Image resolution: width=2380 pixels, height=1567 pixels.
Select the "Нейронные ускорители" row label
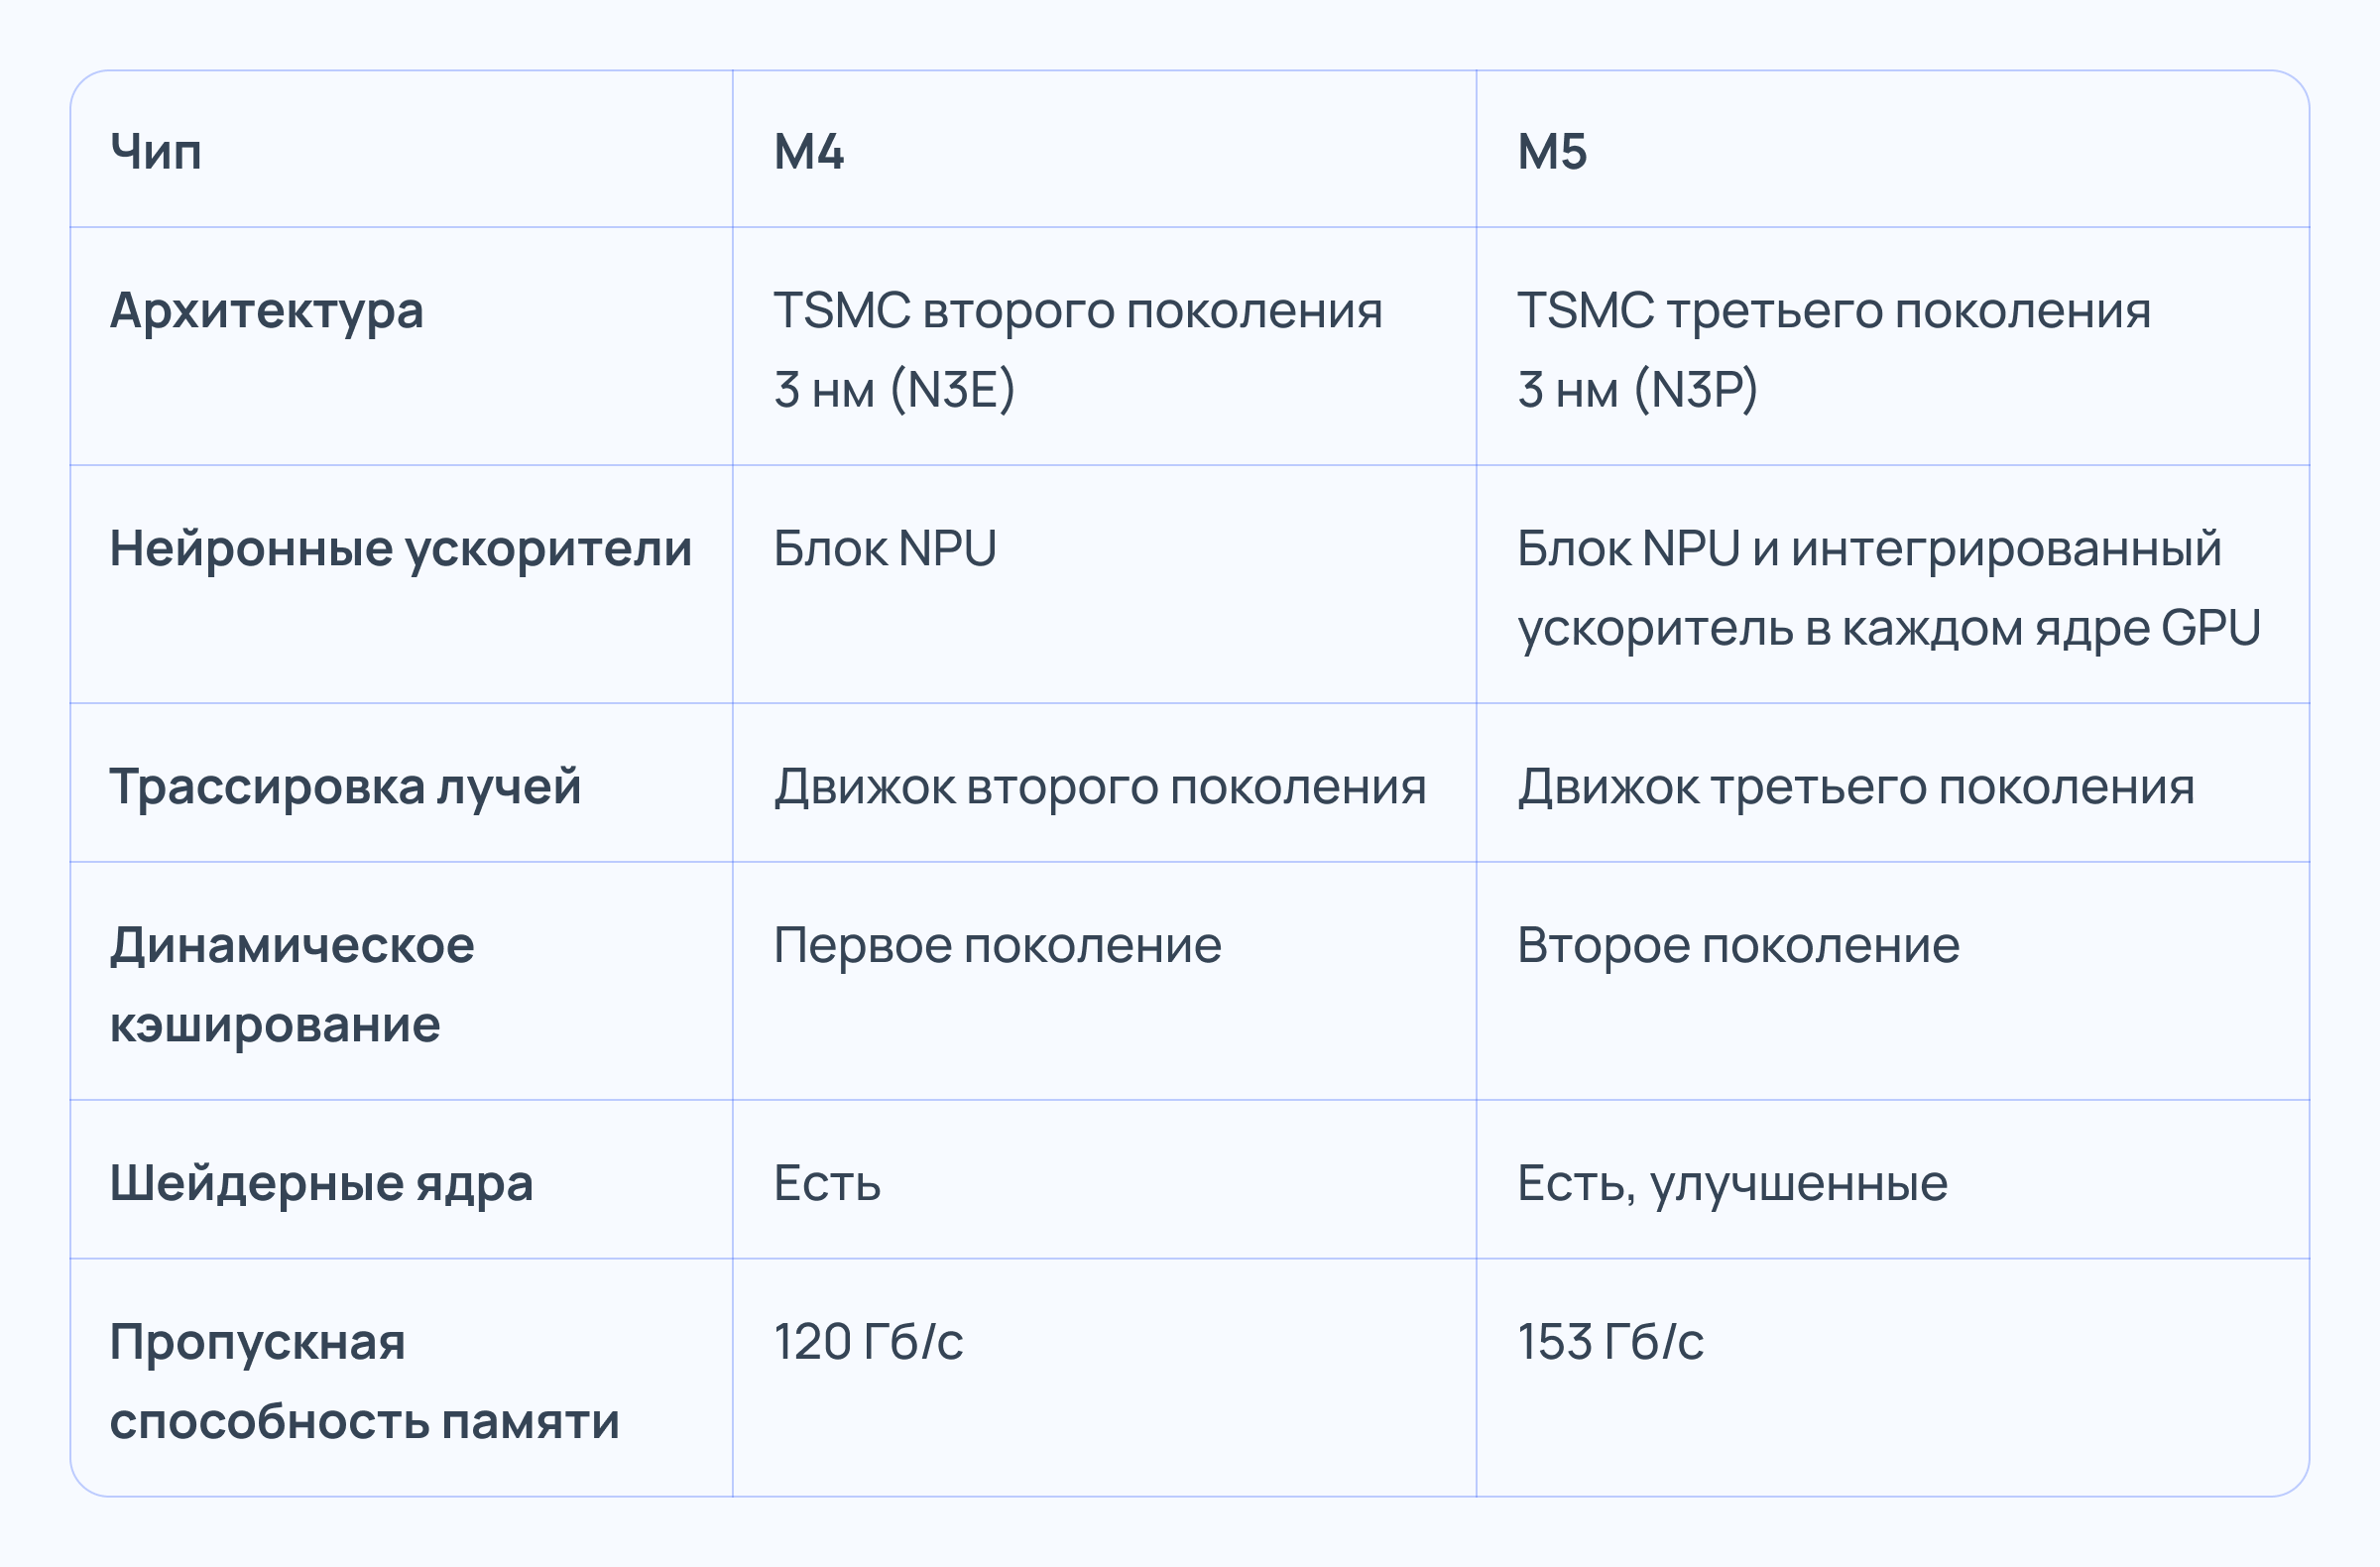point(400,548)
